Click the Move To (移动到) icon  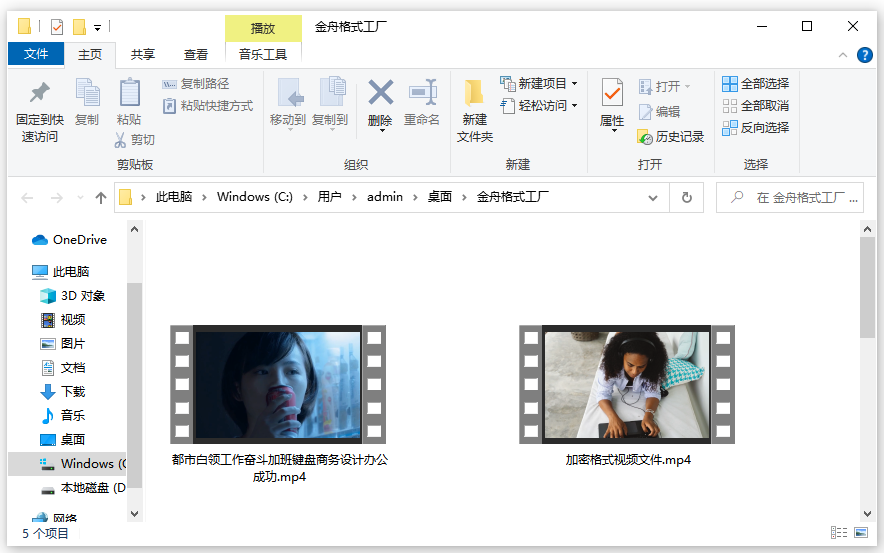tap(290, 93)
